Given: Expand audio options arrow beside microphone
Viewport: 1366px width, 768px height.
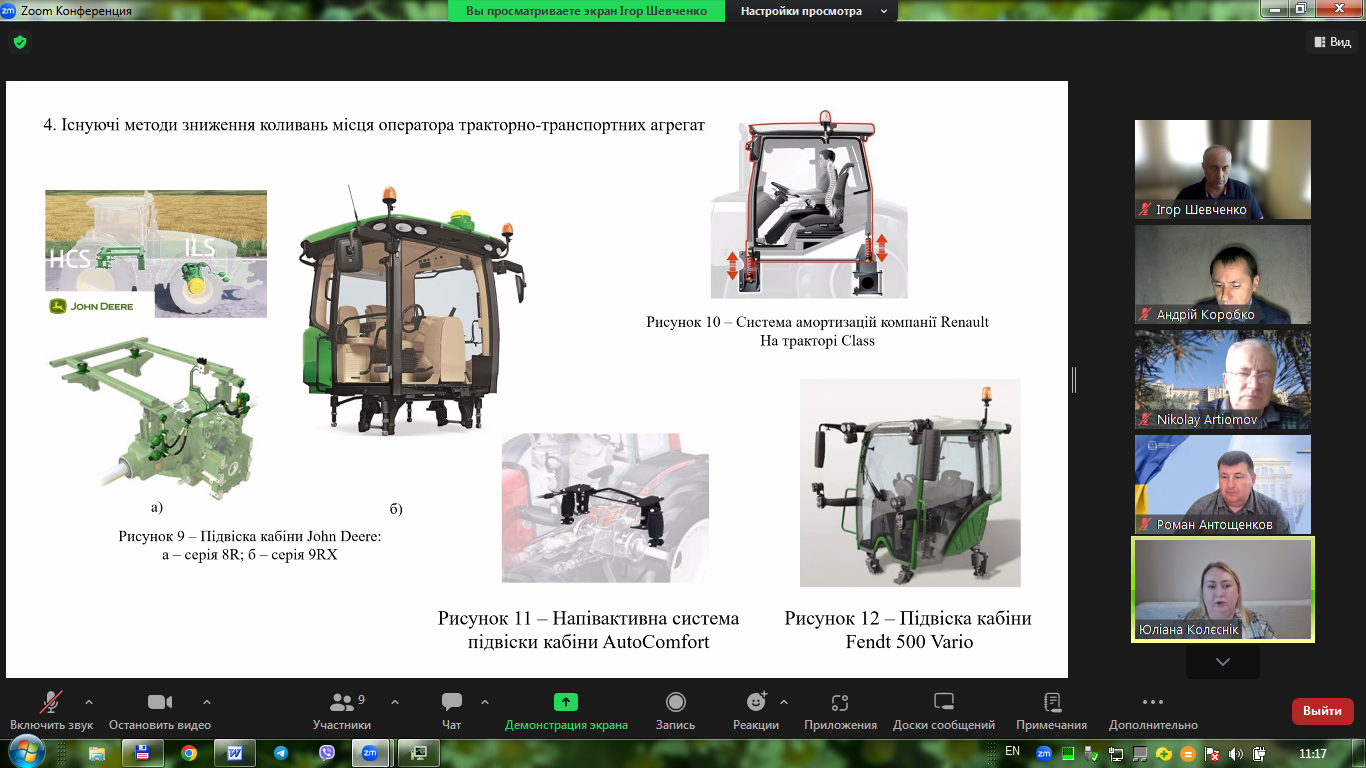Looking at the screenshot, I should point(89,701).
